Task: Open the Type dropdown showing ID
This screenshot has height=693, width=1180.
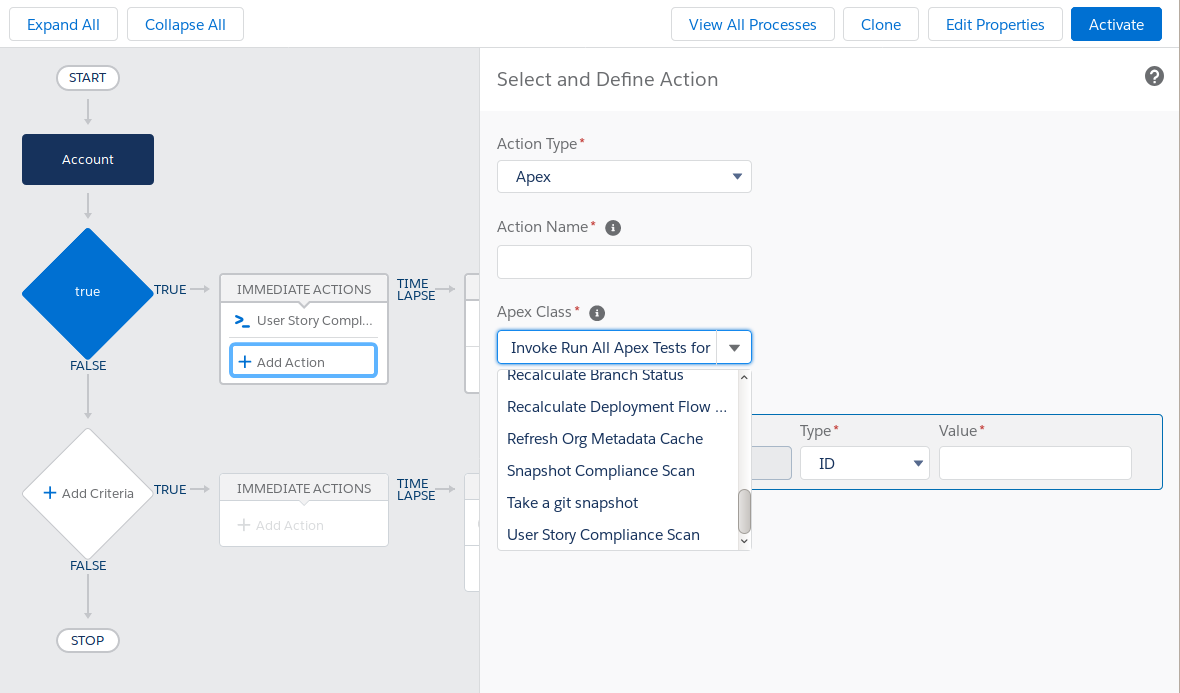Action: [864, 463]
